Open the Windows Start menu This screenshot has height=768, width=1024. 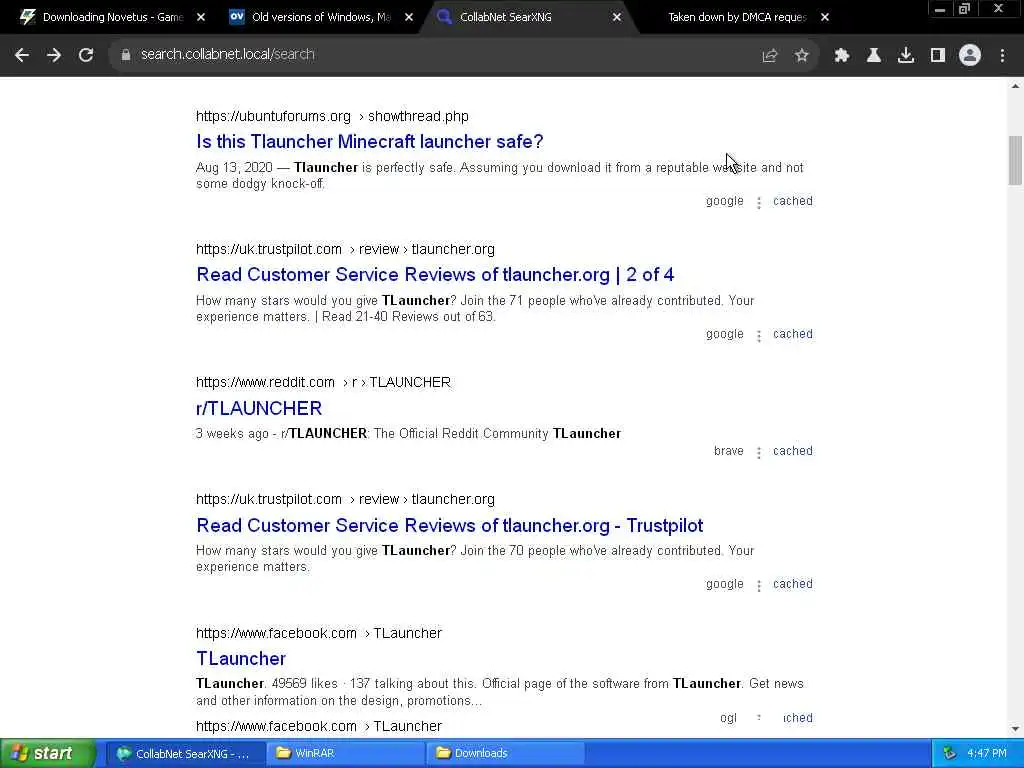(47, 754)
